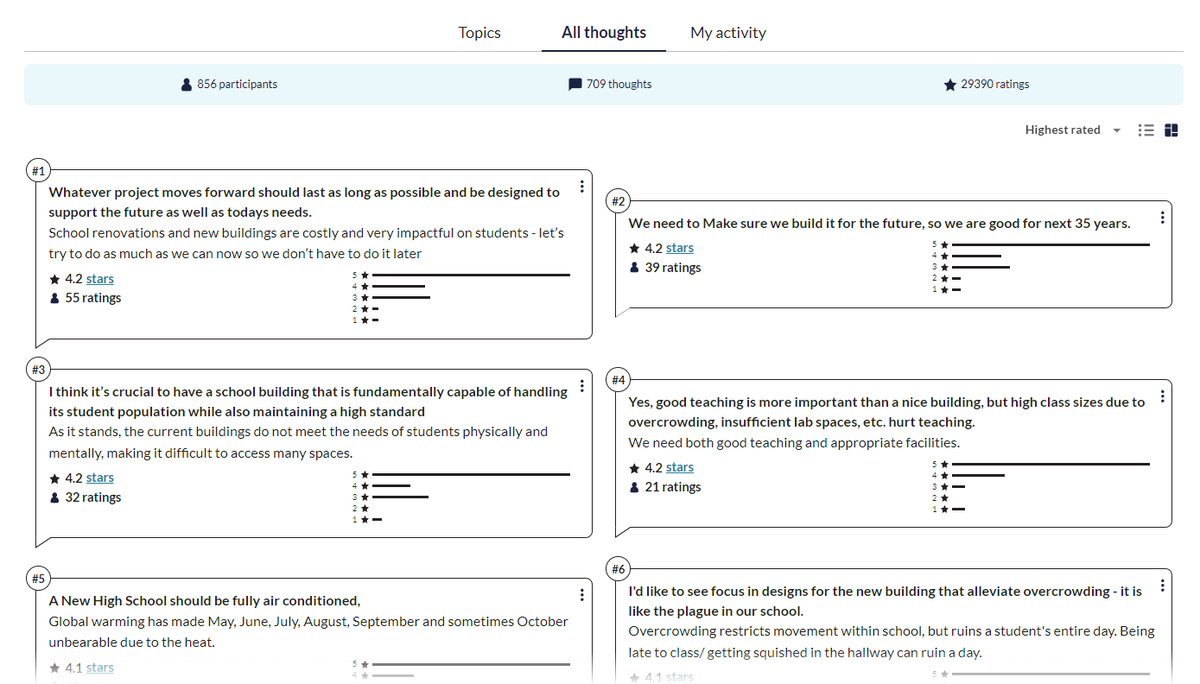This screenshot has width=1200, height=684.
Task: Open three-dot menu on thought #2
Action: click(1161, 218)
